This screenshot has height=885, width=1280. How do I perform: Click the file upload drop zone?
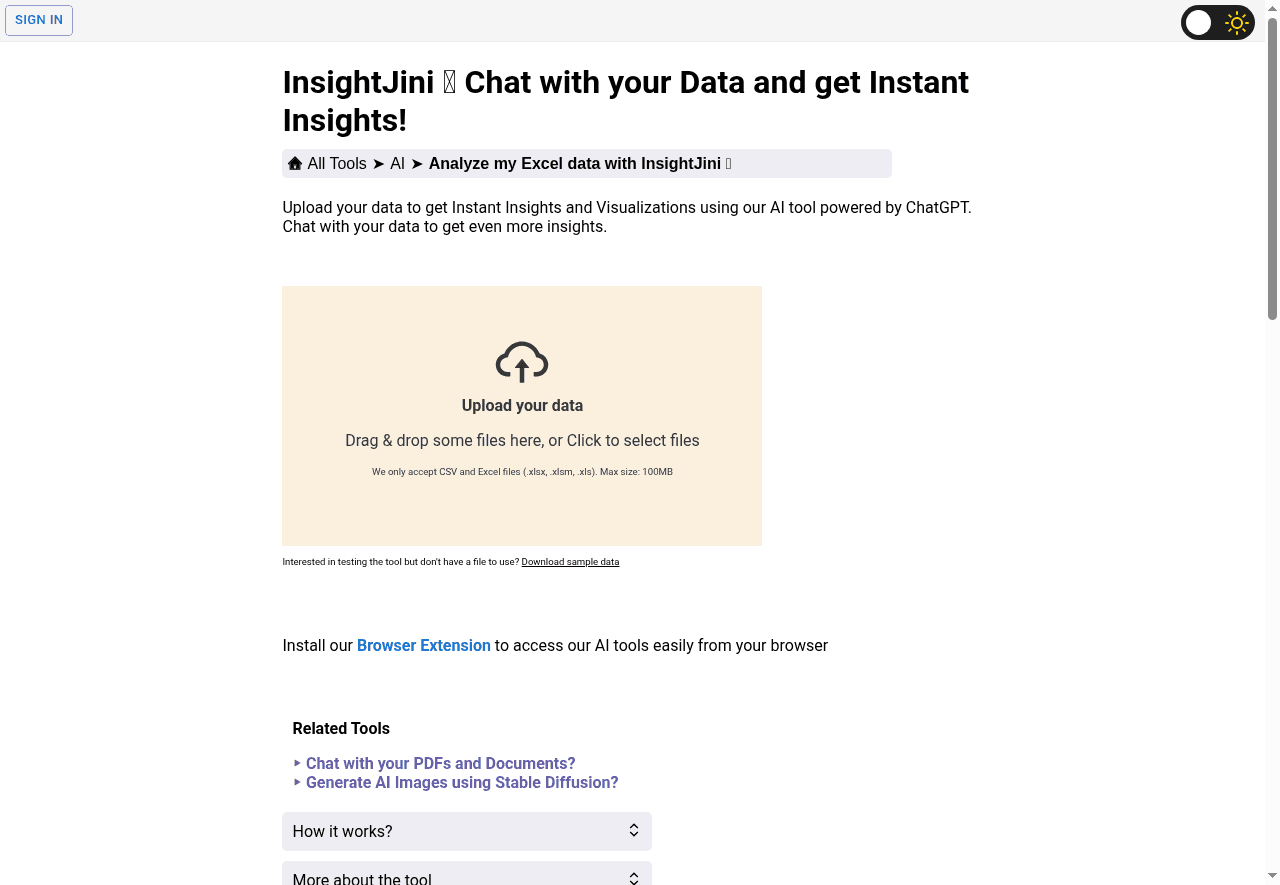coord(521,416)
